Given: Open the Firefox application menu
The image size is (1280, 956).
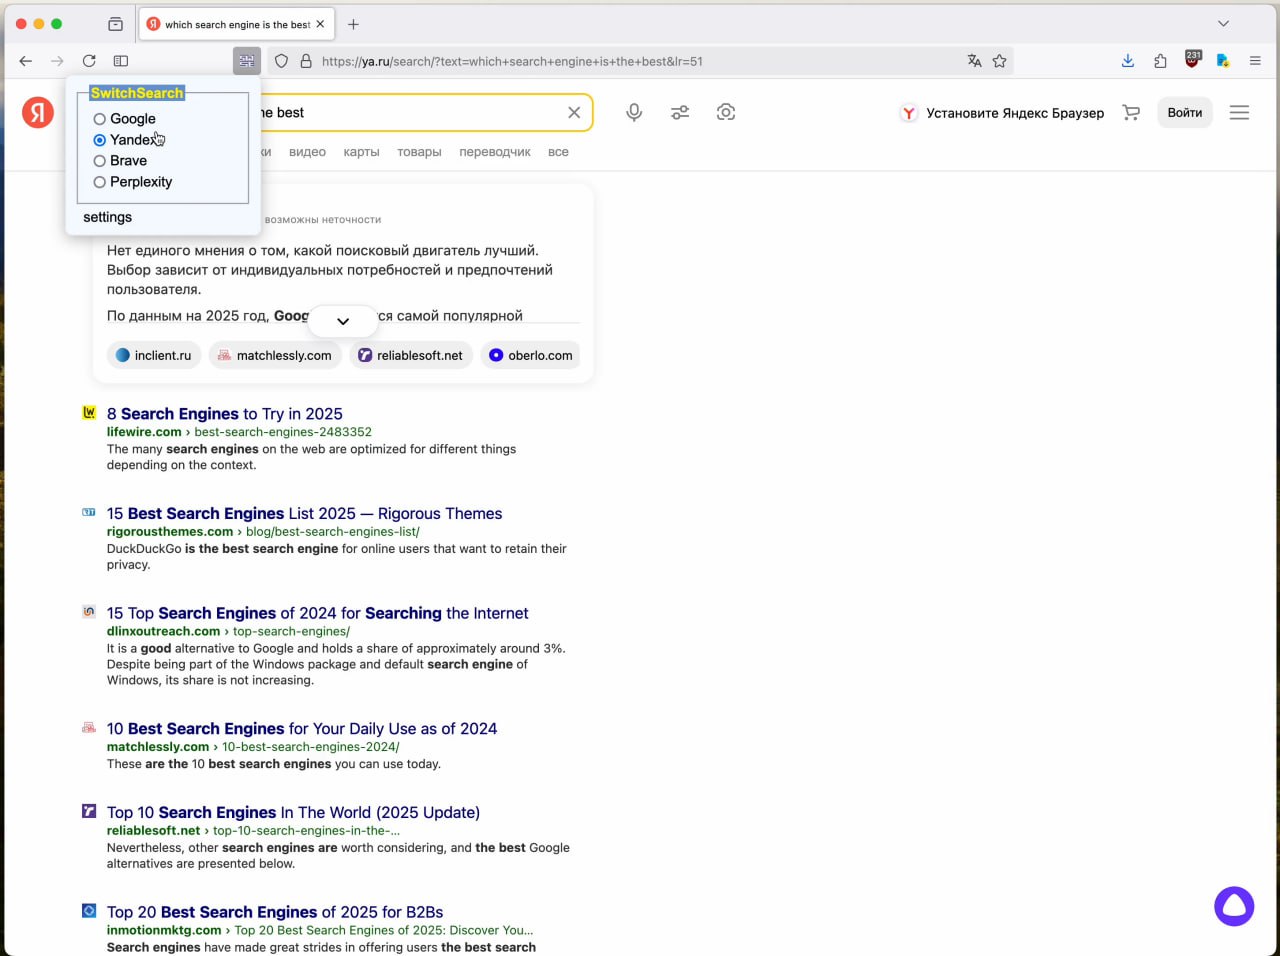Looking at the screenshot, I should (1255, 61).
